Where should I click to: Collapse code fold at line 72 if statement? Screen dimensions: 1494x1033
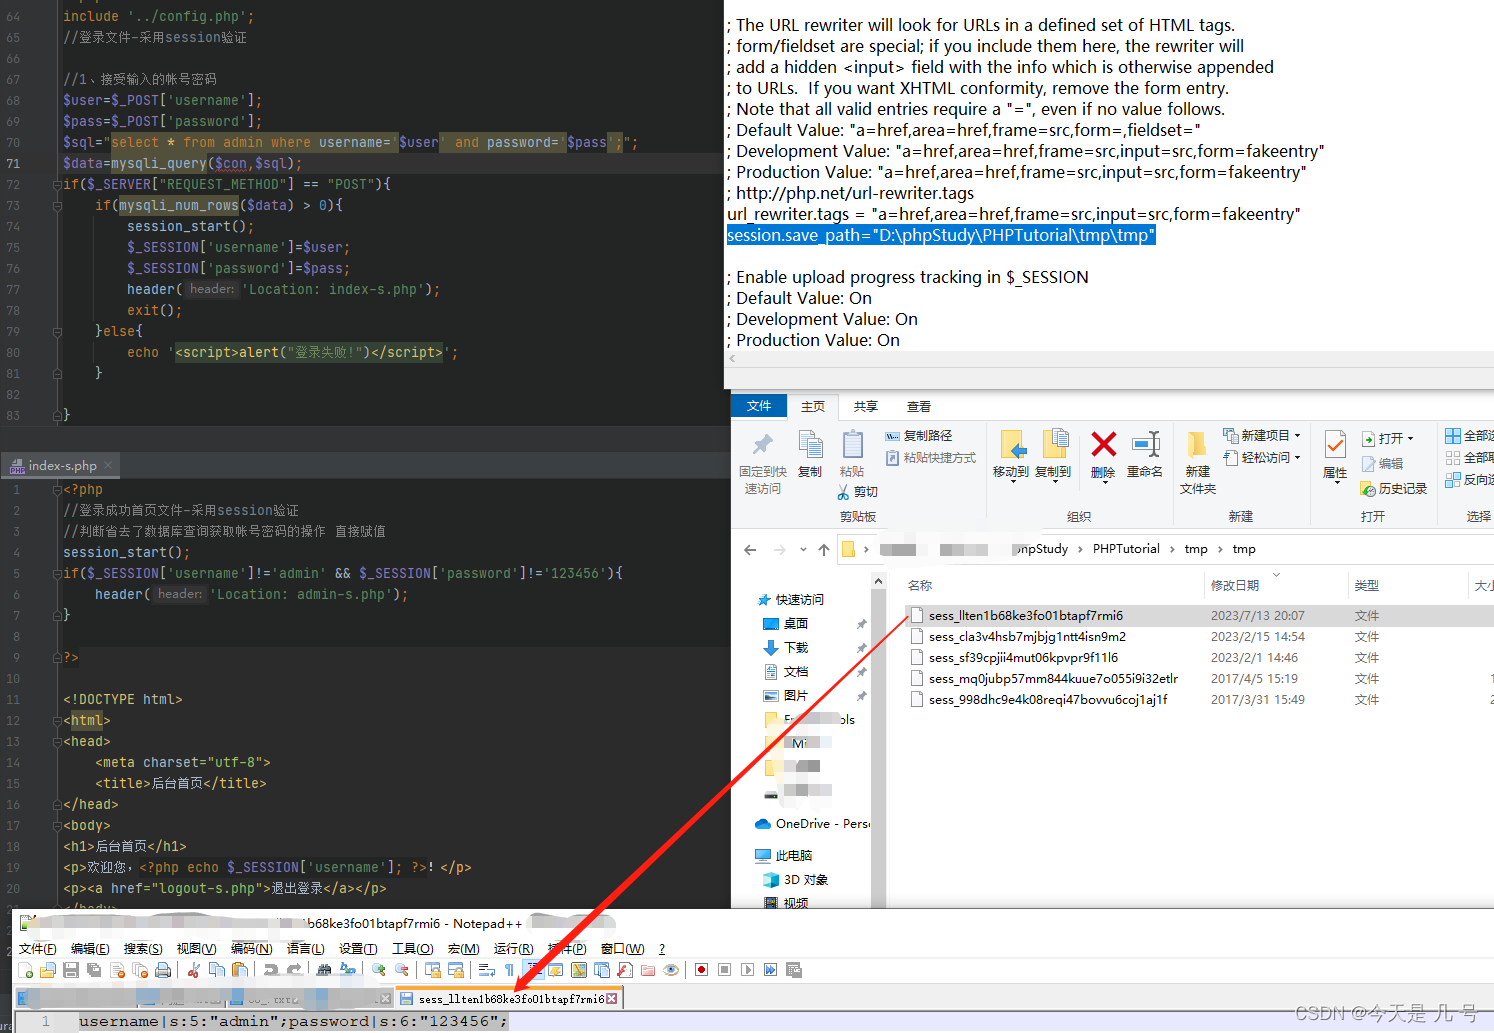[x=57, y=185]
